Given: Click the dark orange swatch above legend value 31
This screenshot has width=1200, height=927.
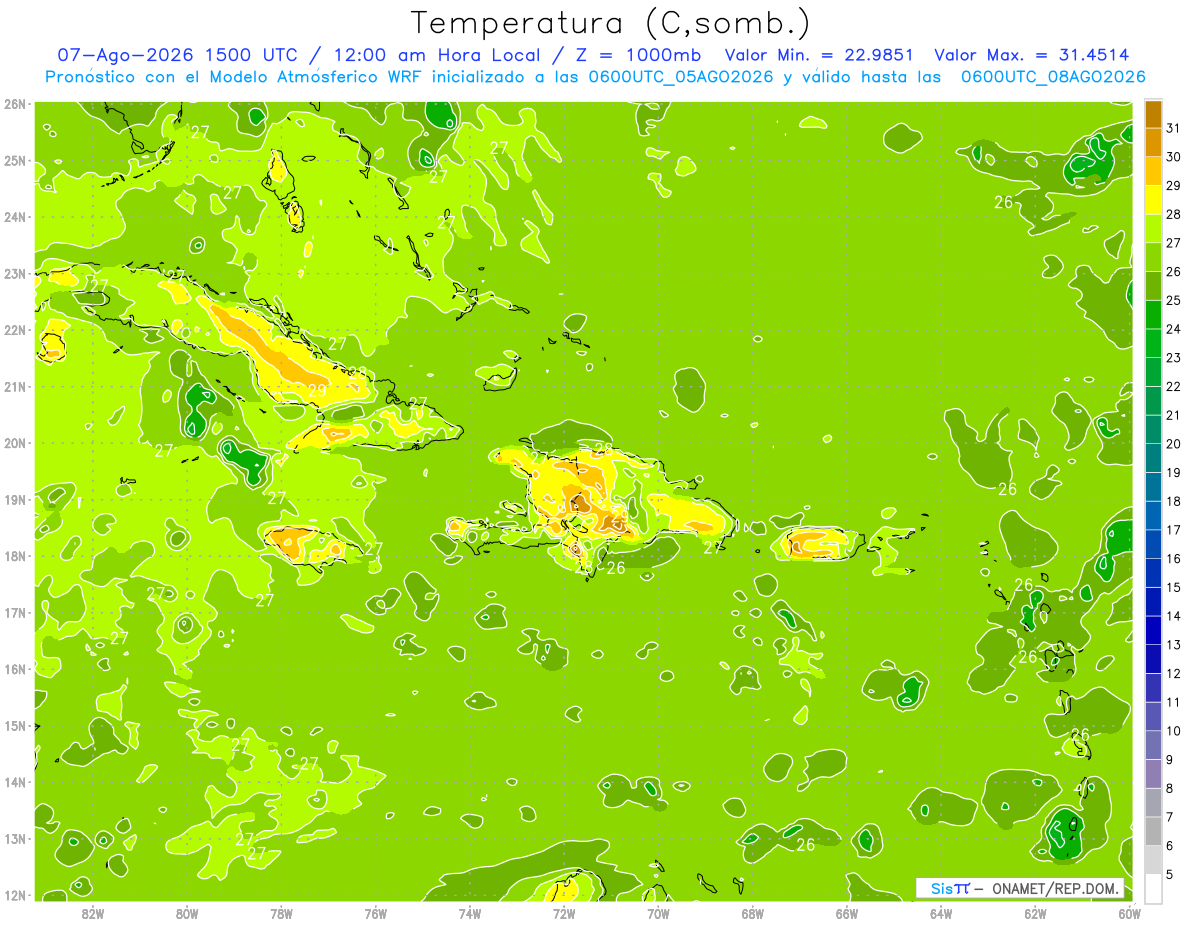Looking at the screenshot, I should 1153,114.
